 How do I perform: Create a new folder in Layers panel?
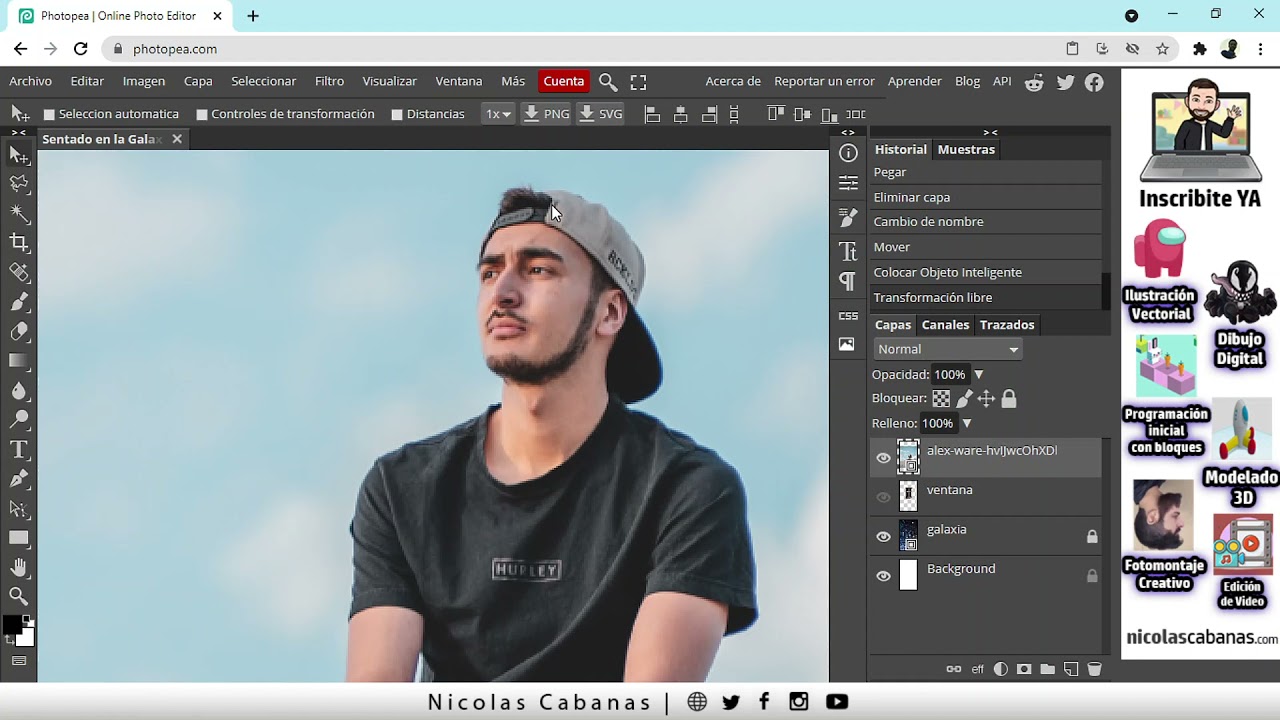(1047, 669)
